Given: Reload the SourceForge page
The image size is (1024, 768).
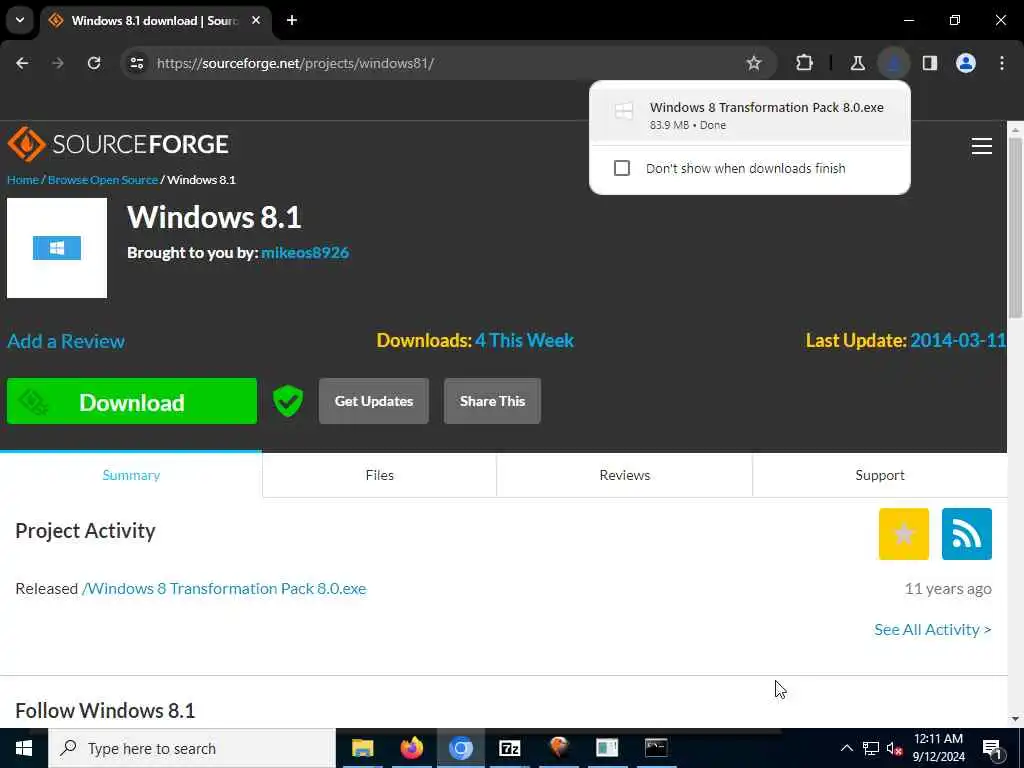Looking at the screenshot, I should tap(94, 63).
